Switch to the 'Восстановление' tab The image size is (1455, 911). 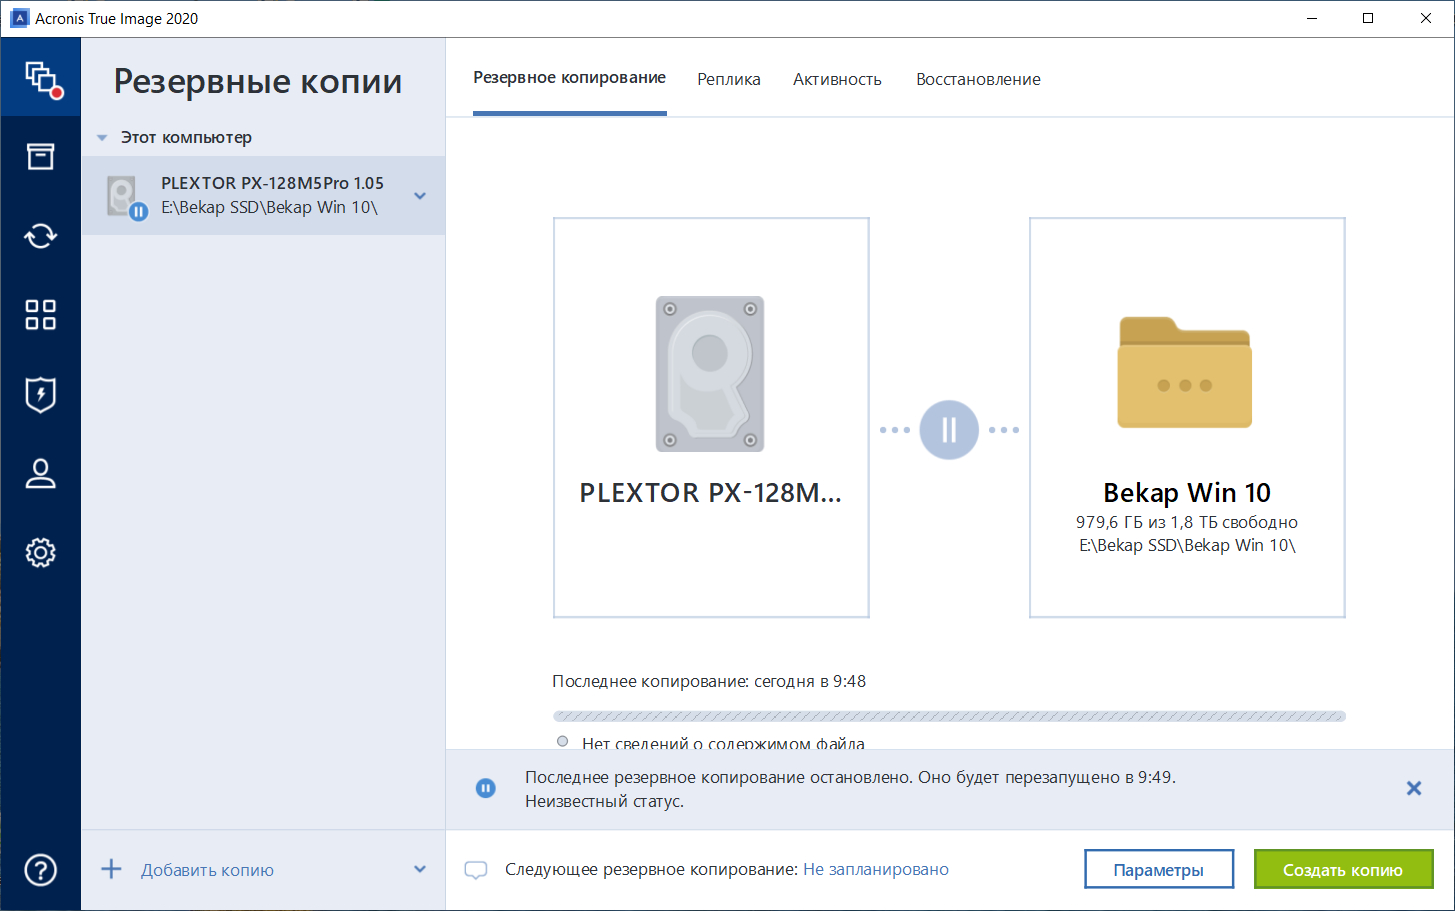[978, 79]
